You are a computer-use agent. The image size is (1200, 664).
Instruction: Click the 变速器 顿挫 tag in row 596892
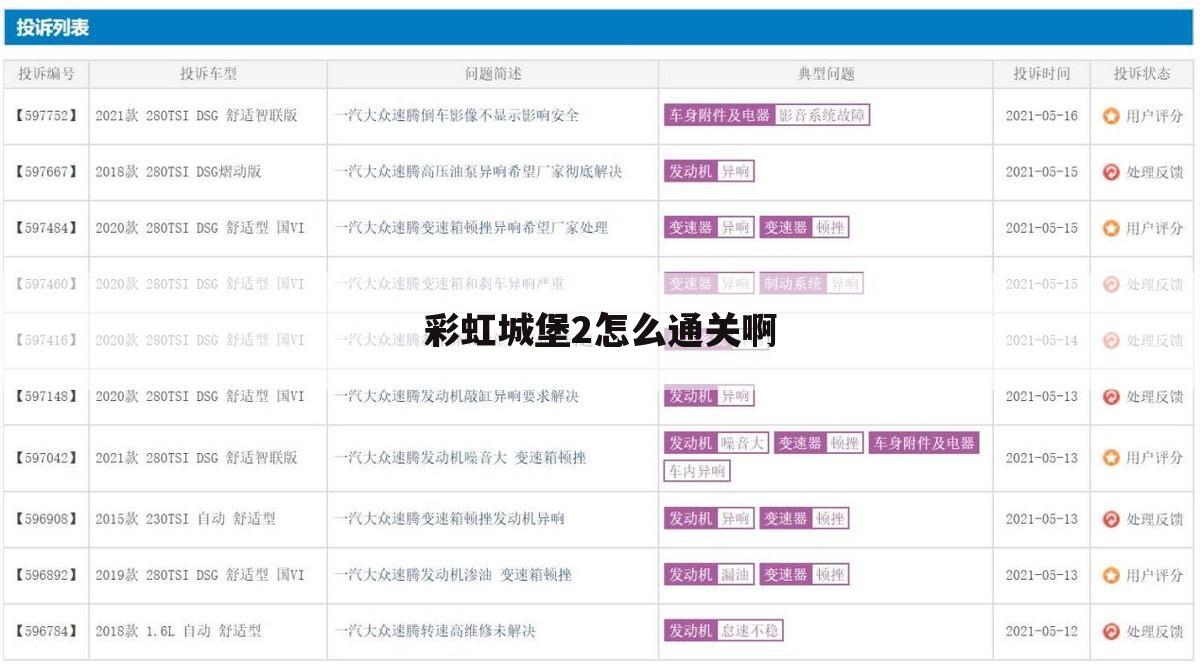805,575
